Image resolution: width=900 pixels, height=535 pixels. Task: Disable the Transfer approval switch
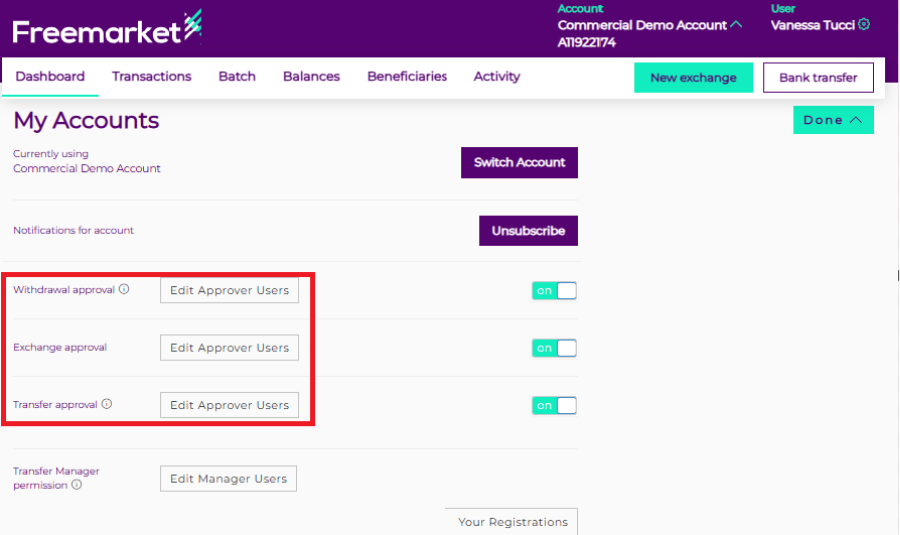point(554,405)
